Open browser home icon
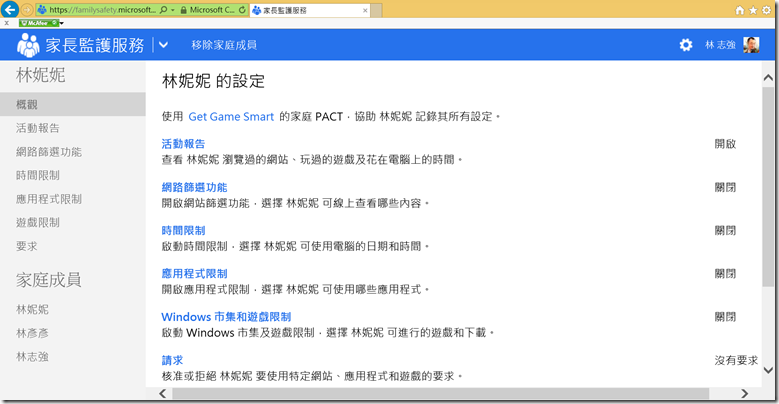779x404 pixels. (740, 9)
